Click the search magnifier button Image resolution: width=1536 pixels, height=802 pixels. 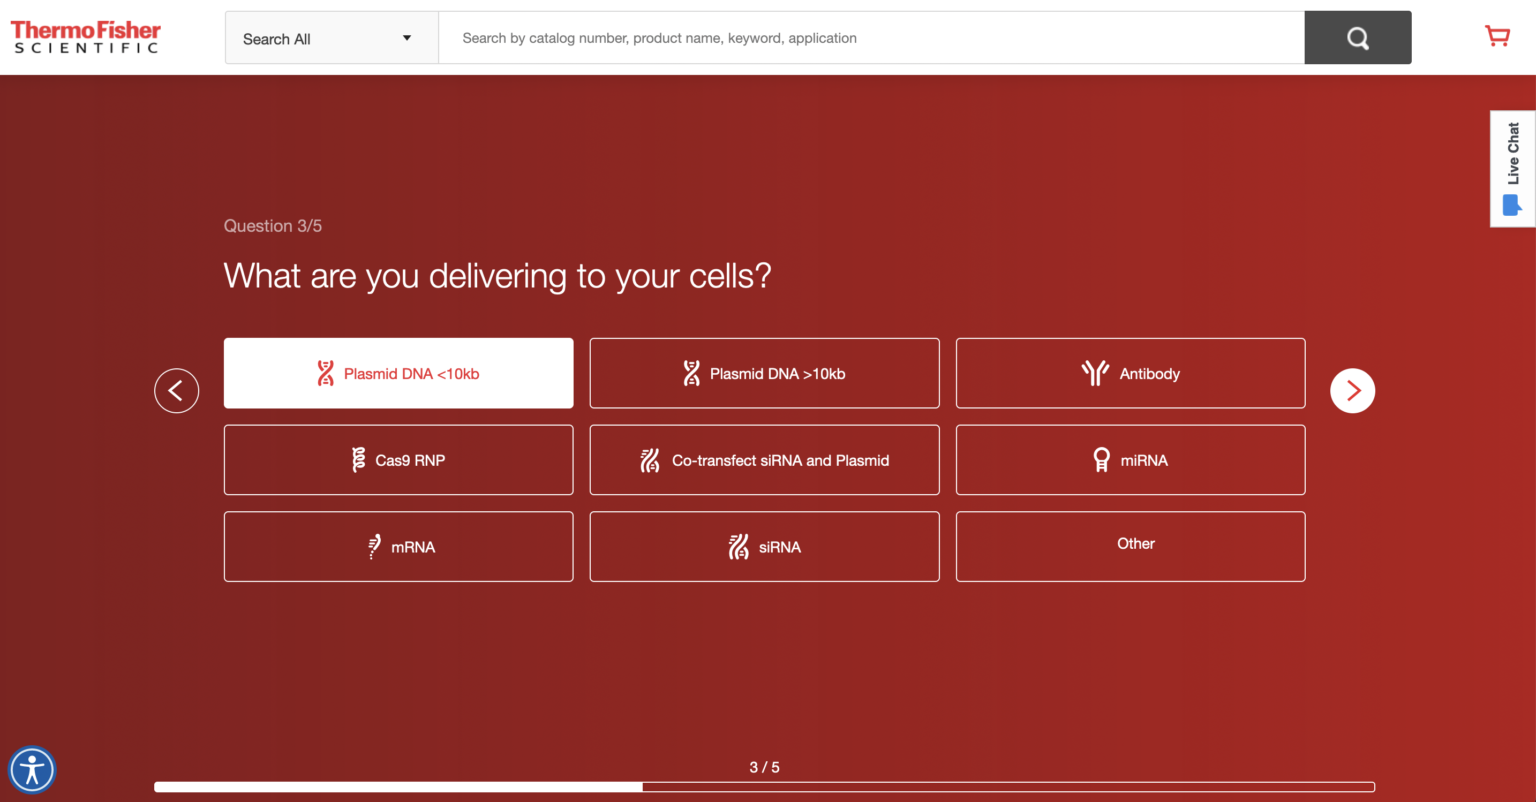click(x=1357, y=38)
